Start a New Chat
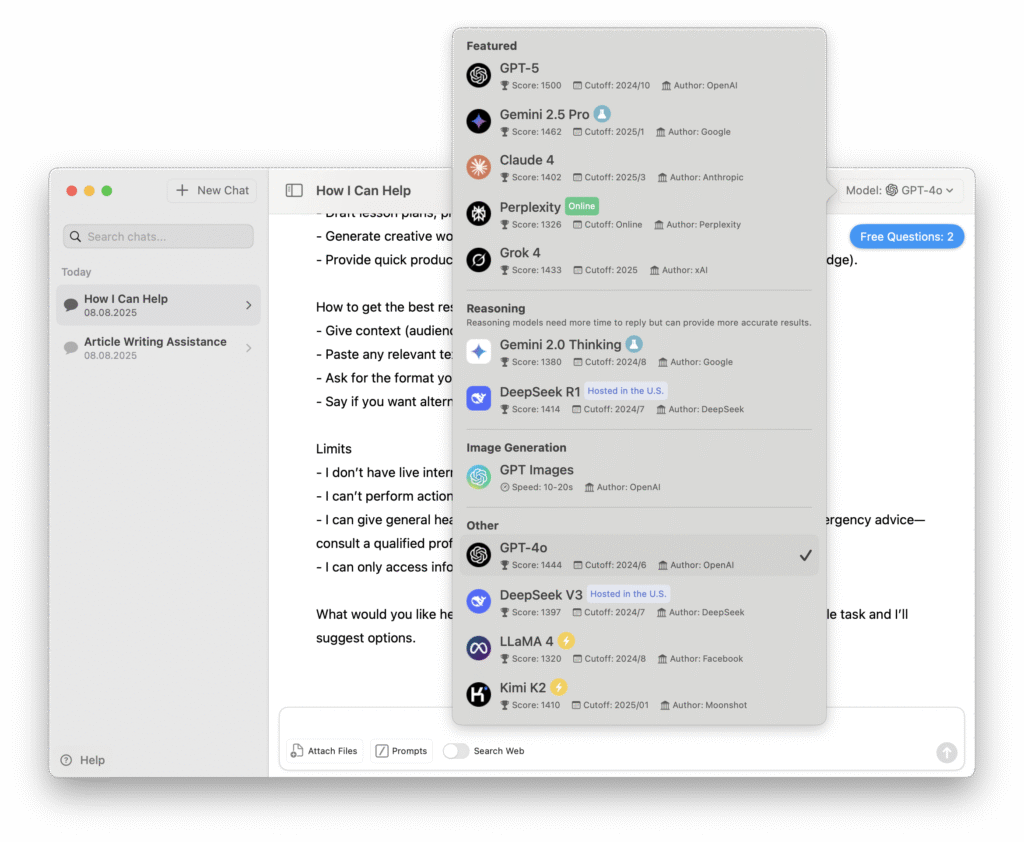The width and height of the screenshot is (1024, 842). pyautogui.click(x=212, y=190)
